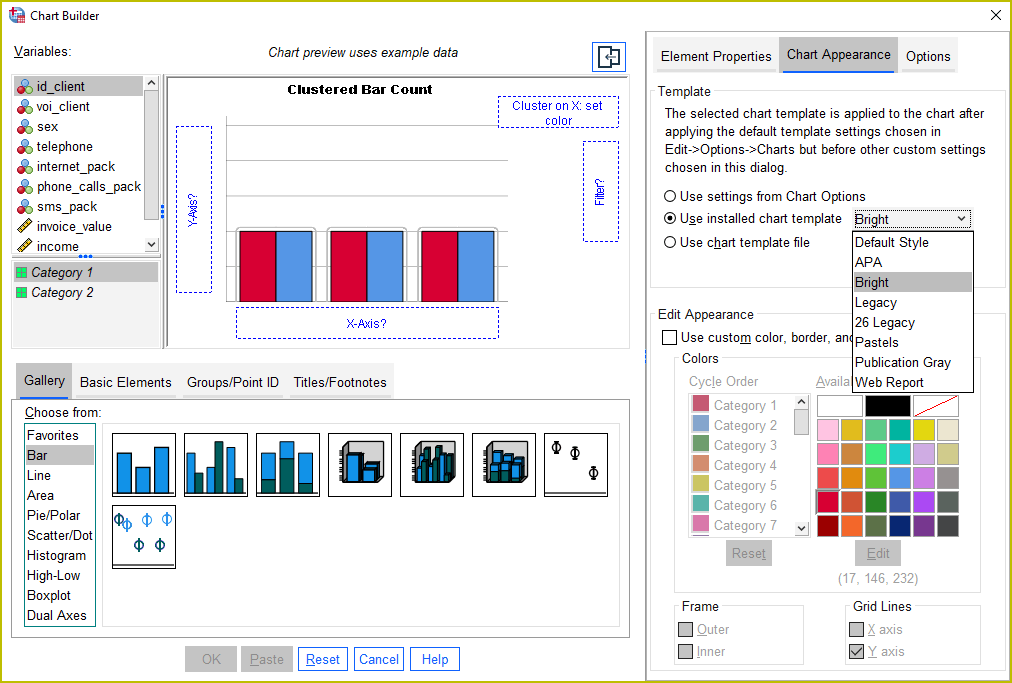The height and width of the screenshot is (683, 1012).
Task: Click the nominal icon beside id_client
Action: pyautogui.click(x=25, y=87)
